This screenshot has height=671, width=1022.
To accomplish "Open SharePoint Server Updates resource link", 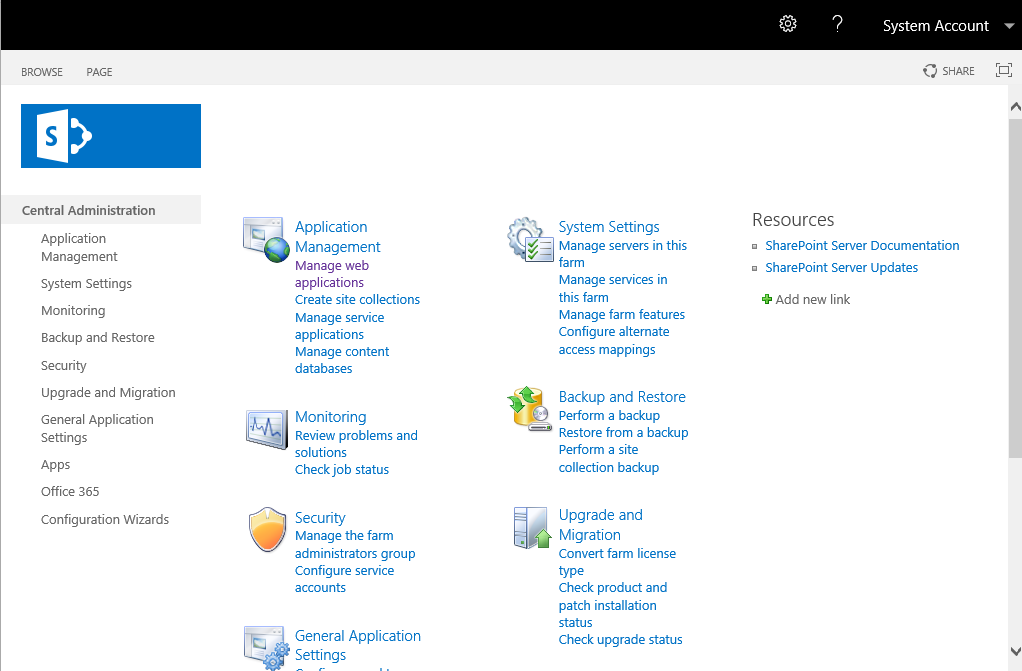I will pyautogui.click(x=841, y=267).
